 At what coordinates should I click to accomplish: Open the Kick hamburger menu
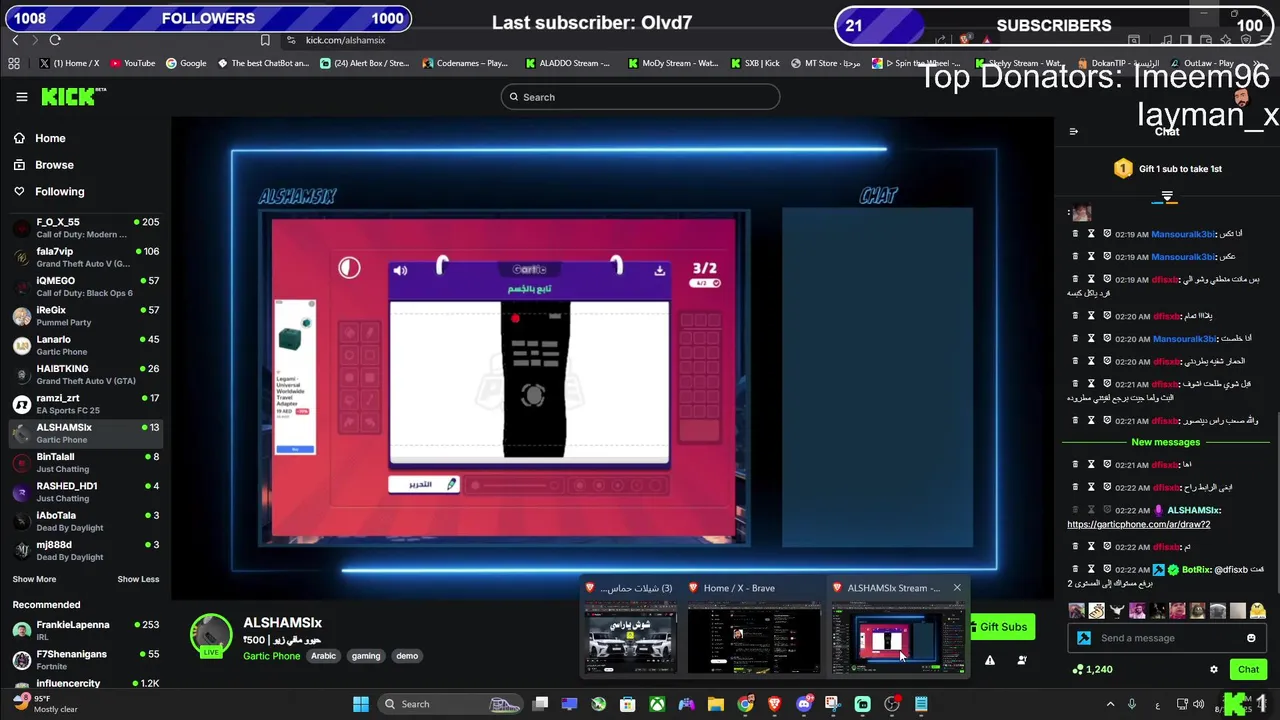coord(22,97)
